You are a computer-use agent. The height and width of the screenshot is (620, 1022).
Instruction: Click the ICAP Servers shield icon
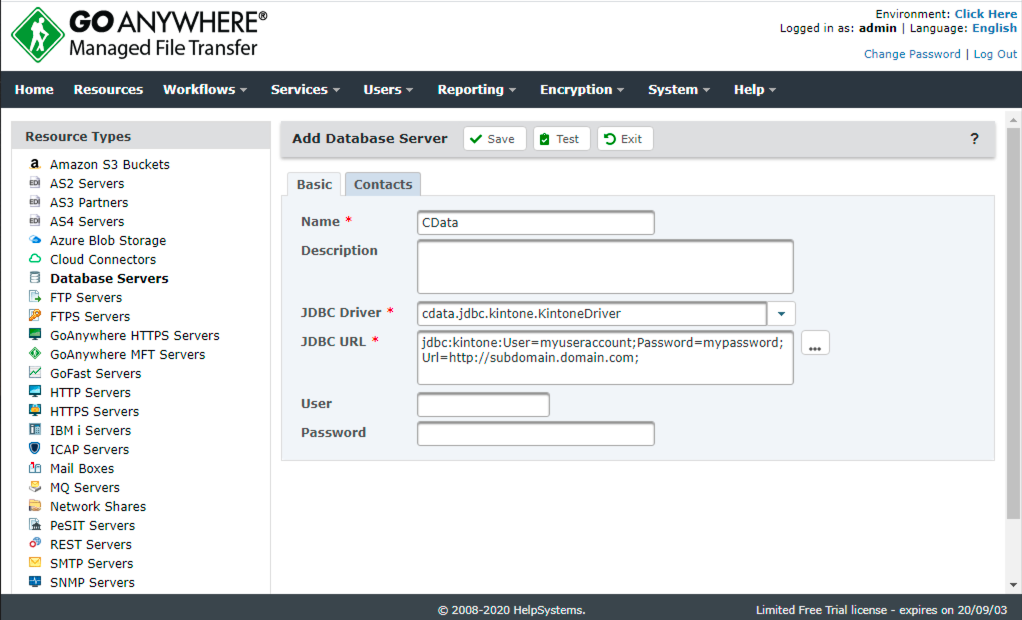tap(35, 448)
